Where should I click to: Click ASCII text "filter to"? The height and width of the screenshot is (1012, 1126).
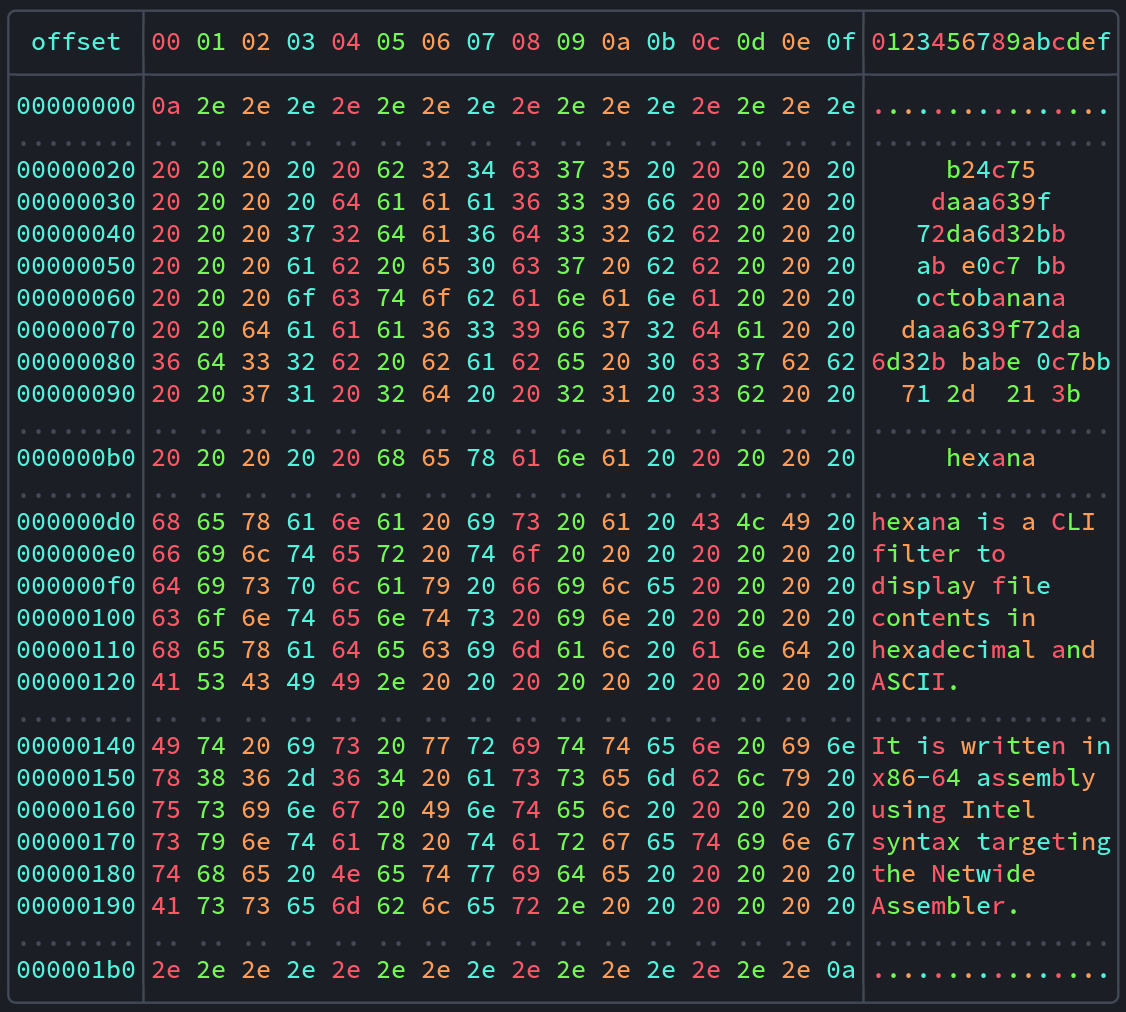(939, 554)
